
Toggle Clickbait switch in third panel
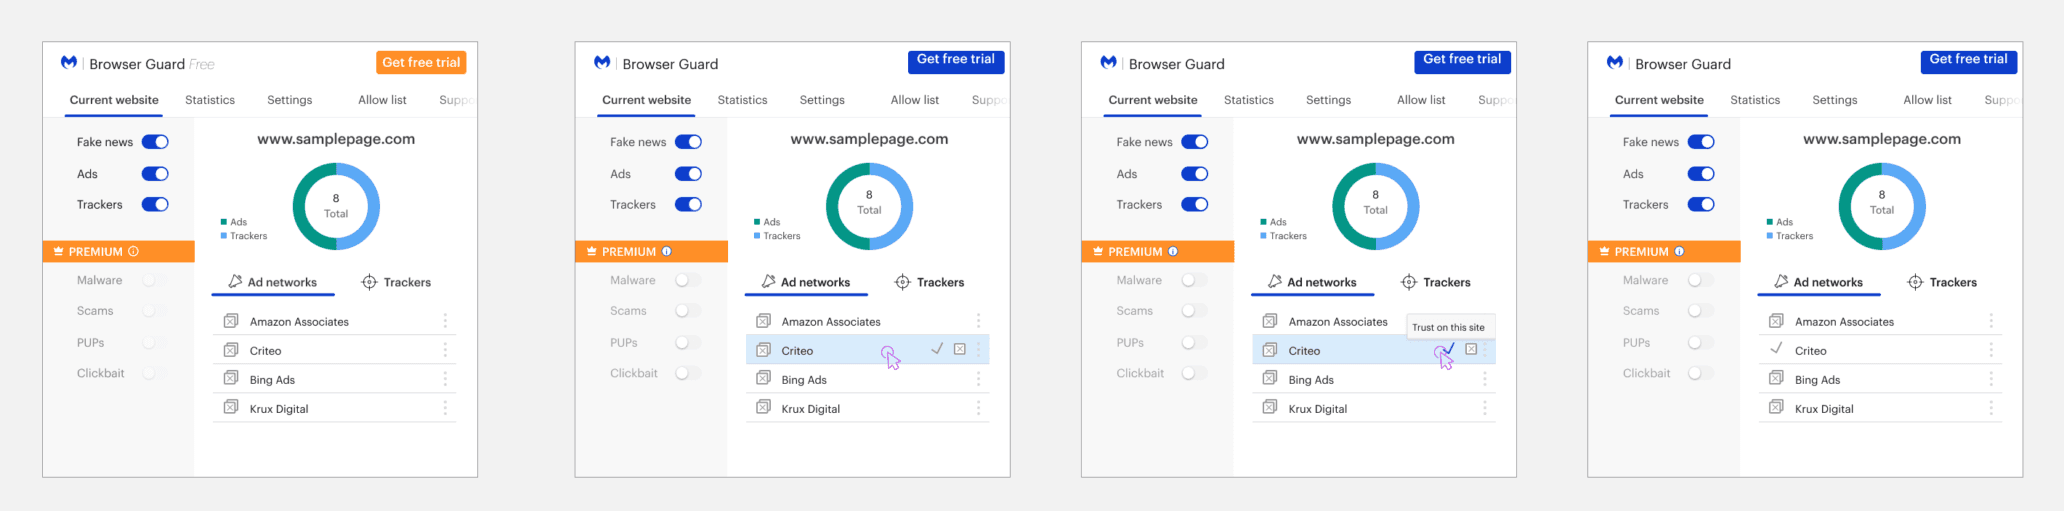click(x=1194, y=373)
